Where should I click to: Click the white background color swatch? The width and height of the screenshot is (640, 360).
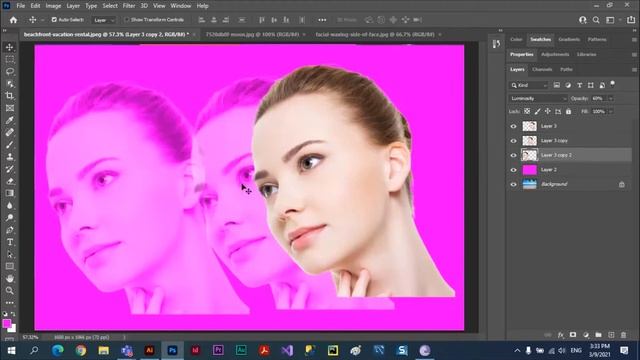(13, 329)
